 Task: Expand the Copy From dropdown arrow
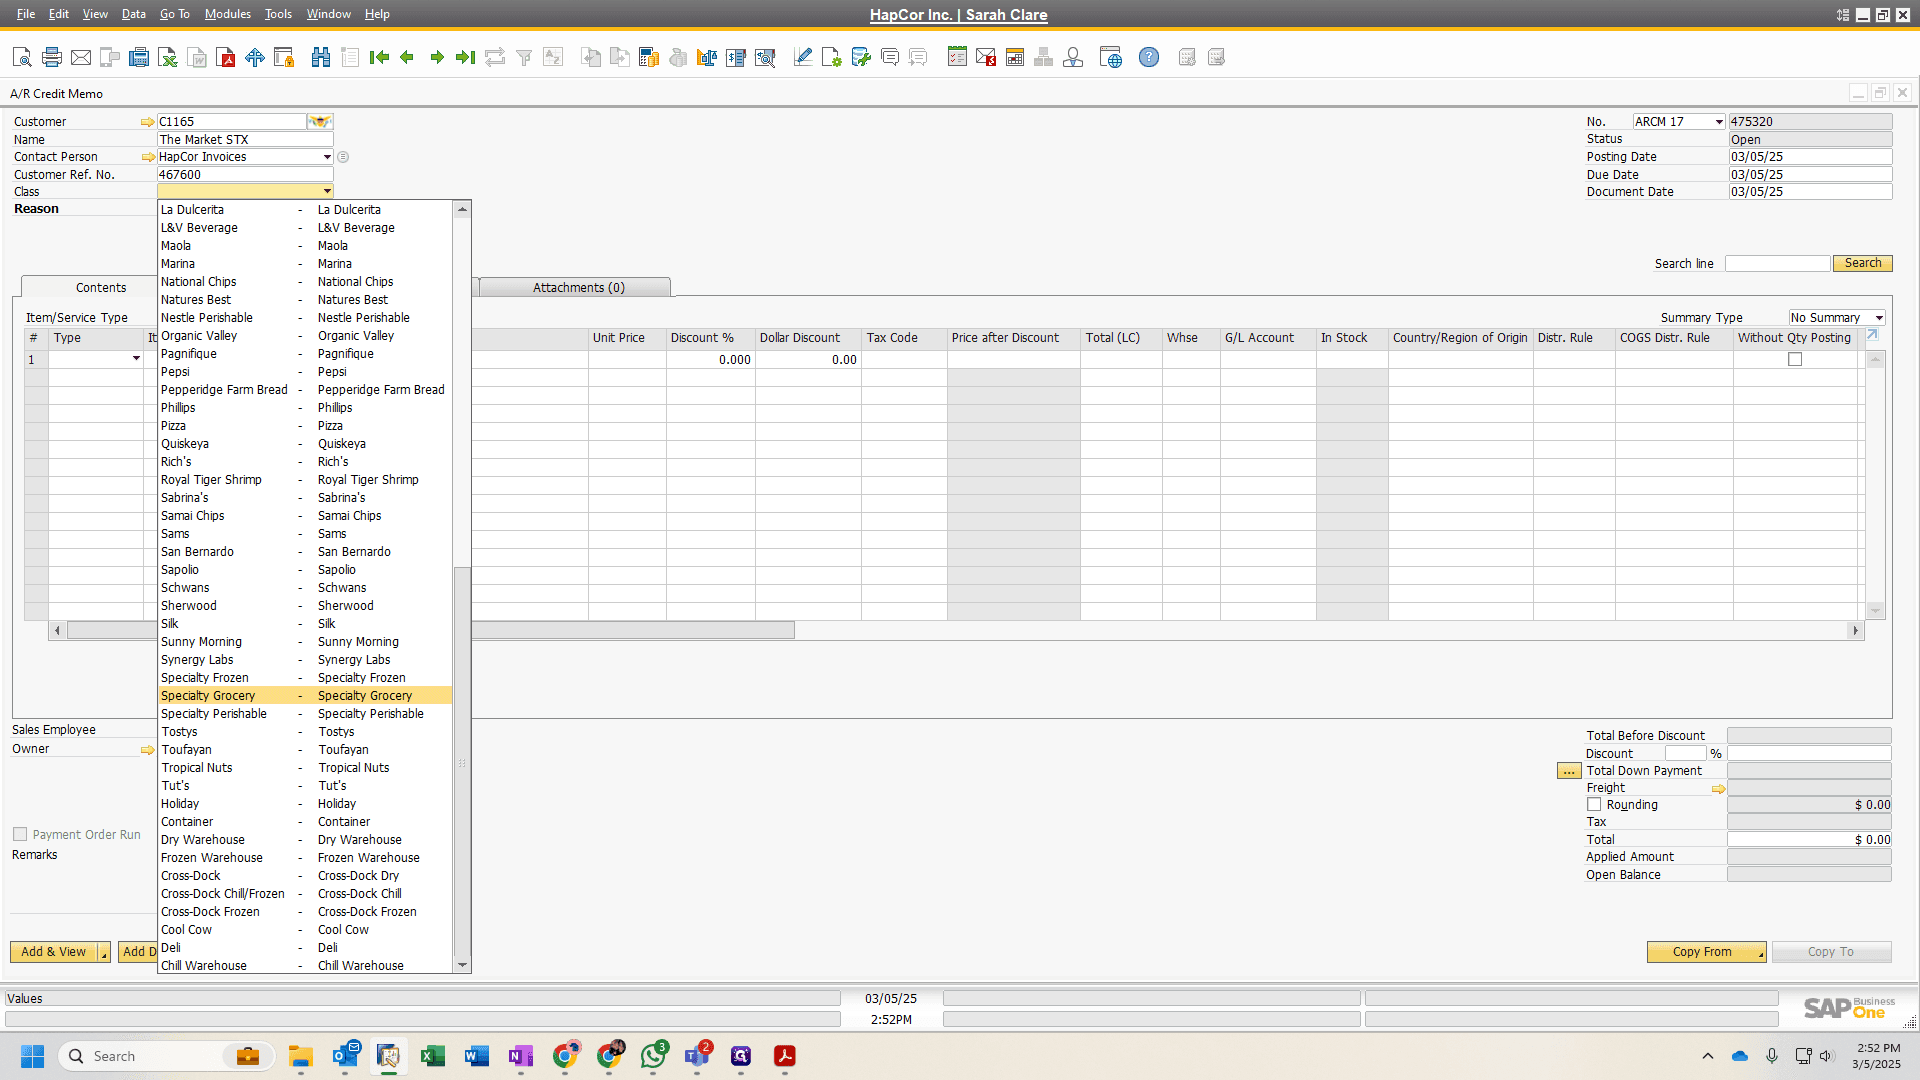point(1761,952)
